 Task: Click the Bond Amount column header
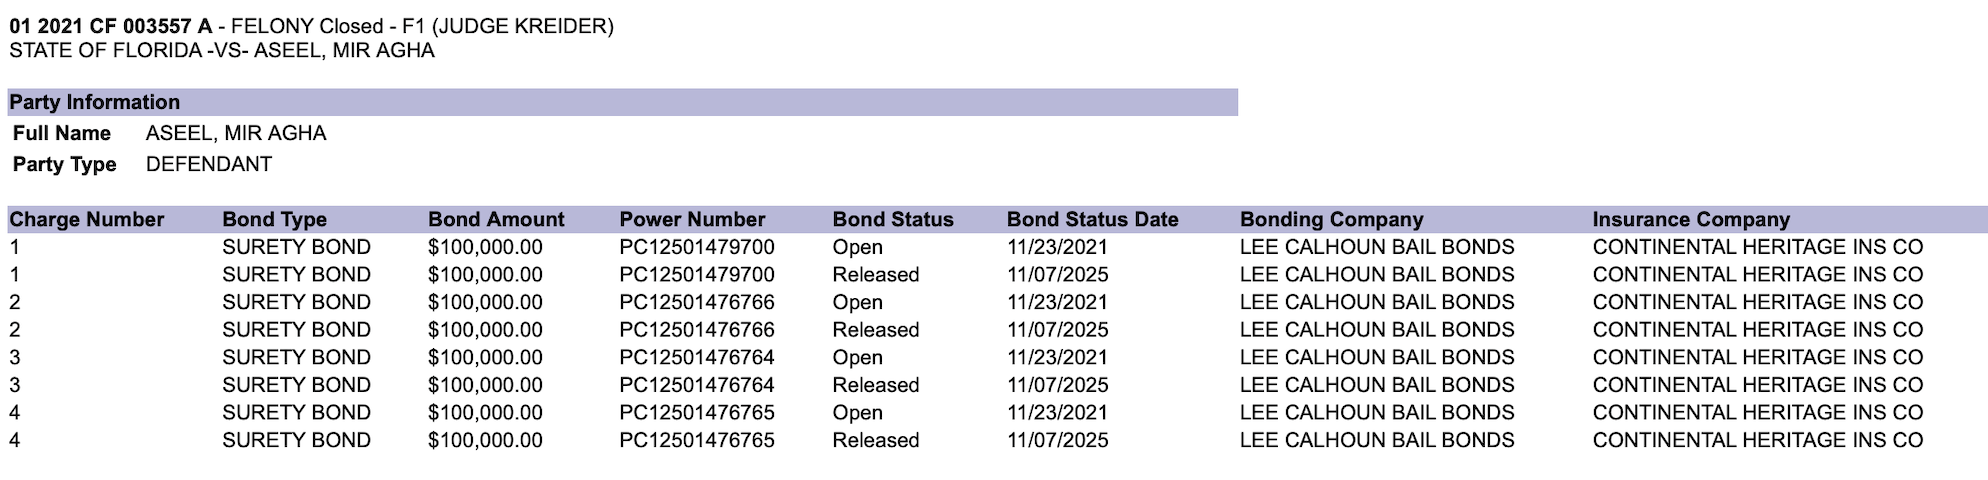tap(496, 219)
